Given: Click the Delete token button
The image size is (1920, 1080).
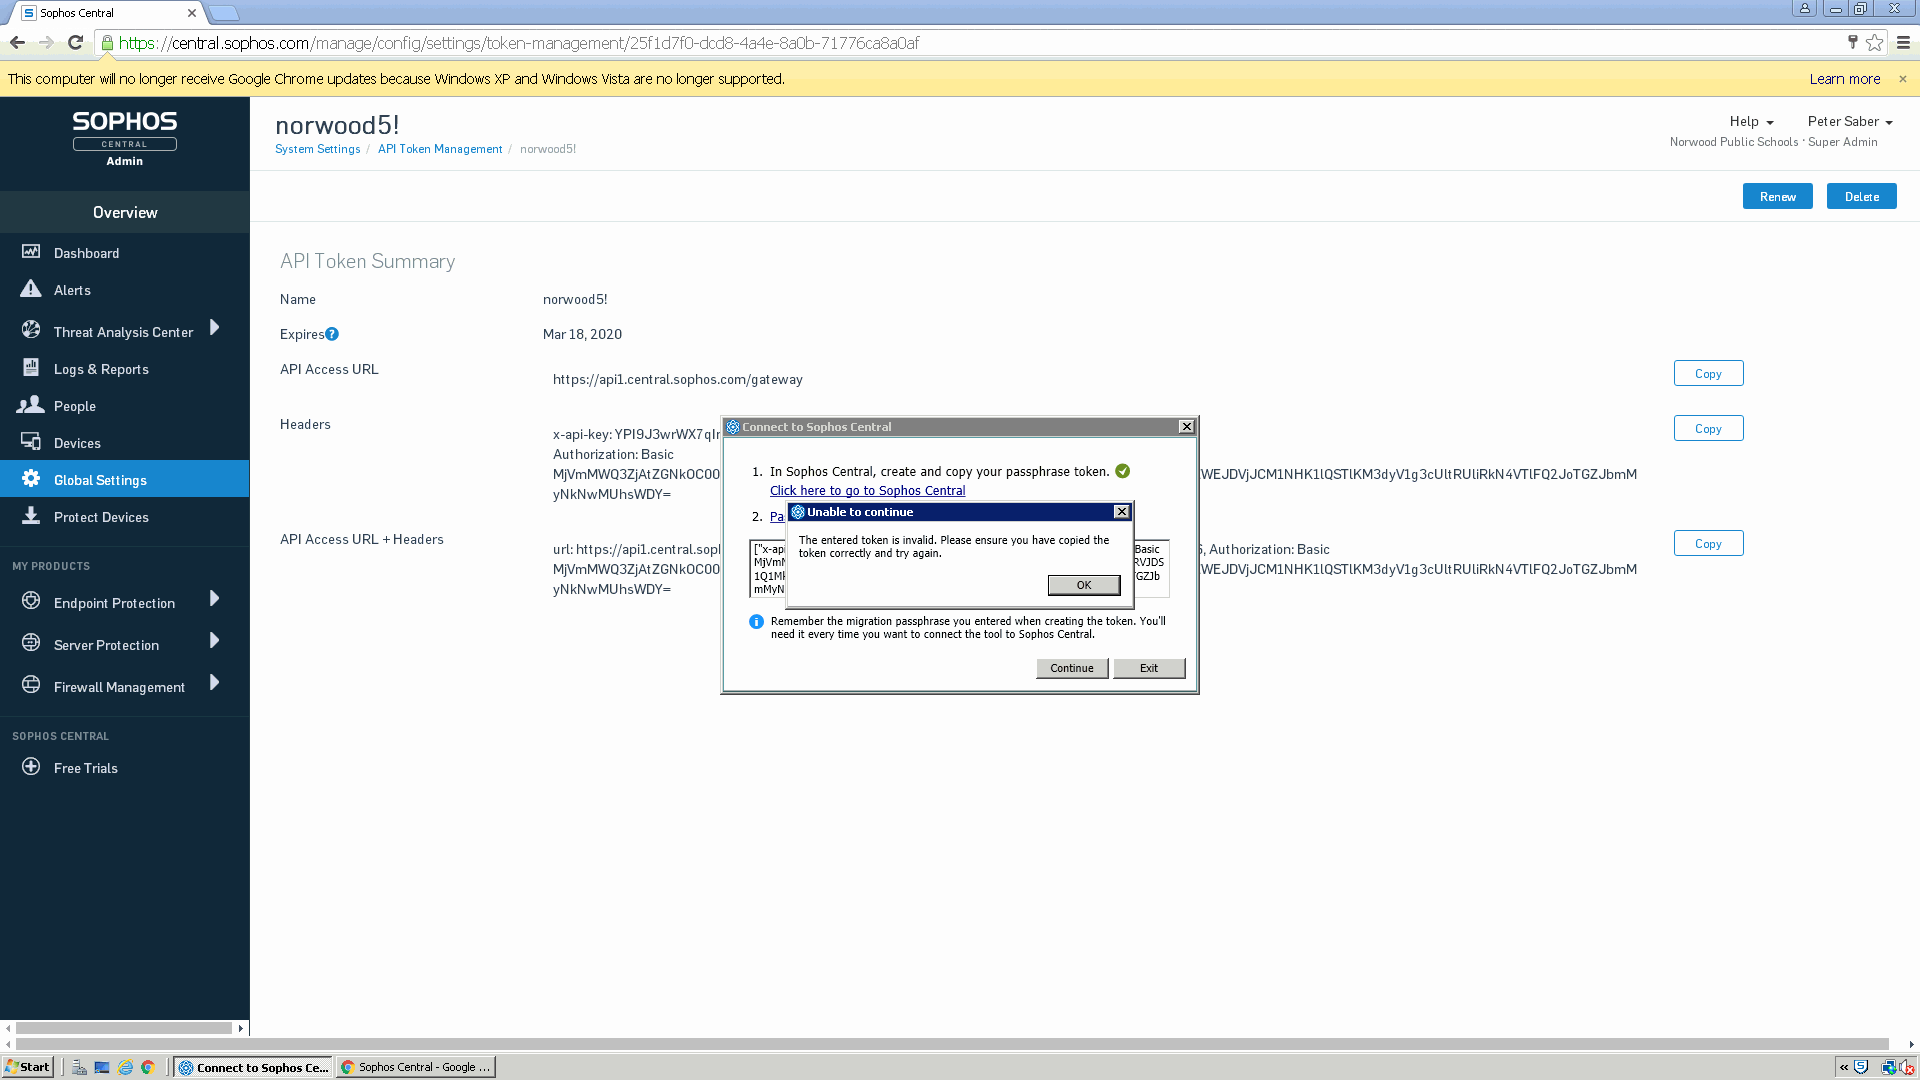Looking at the screenshot, I should tap(1862, 196).
